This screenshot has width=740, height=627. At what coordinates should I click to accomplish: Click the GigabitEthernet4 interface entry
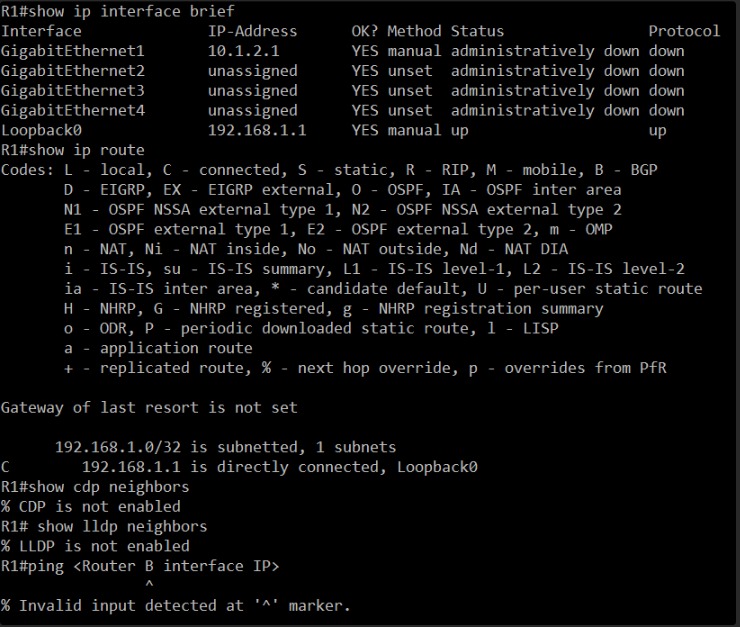pos(73,110)
